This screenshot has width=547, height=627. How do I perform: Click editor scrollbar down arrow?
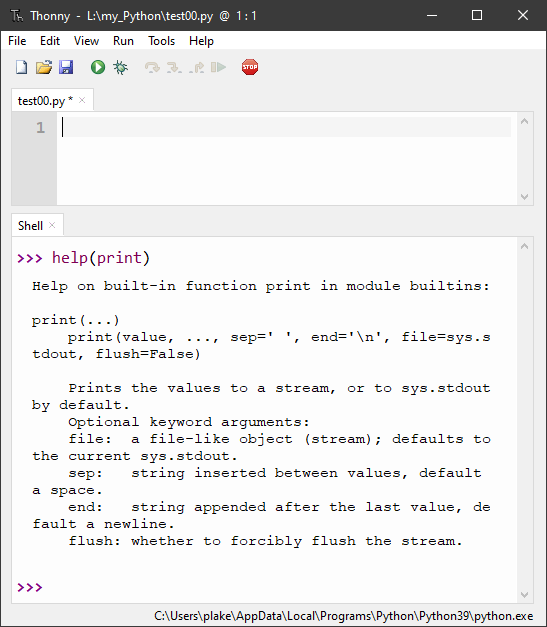point(525,197)
